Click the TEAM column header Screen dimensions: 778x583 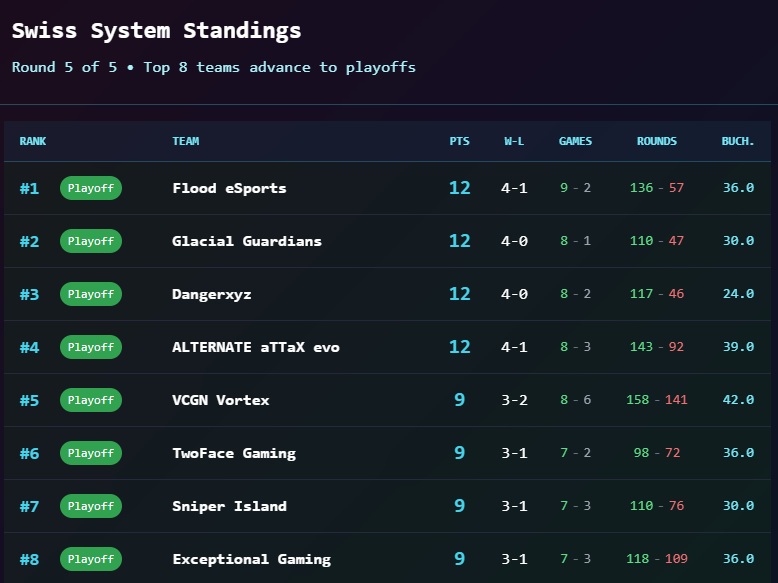click(186, 141)
